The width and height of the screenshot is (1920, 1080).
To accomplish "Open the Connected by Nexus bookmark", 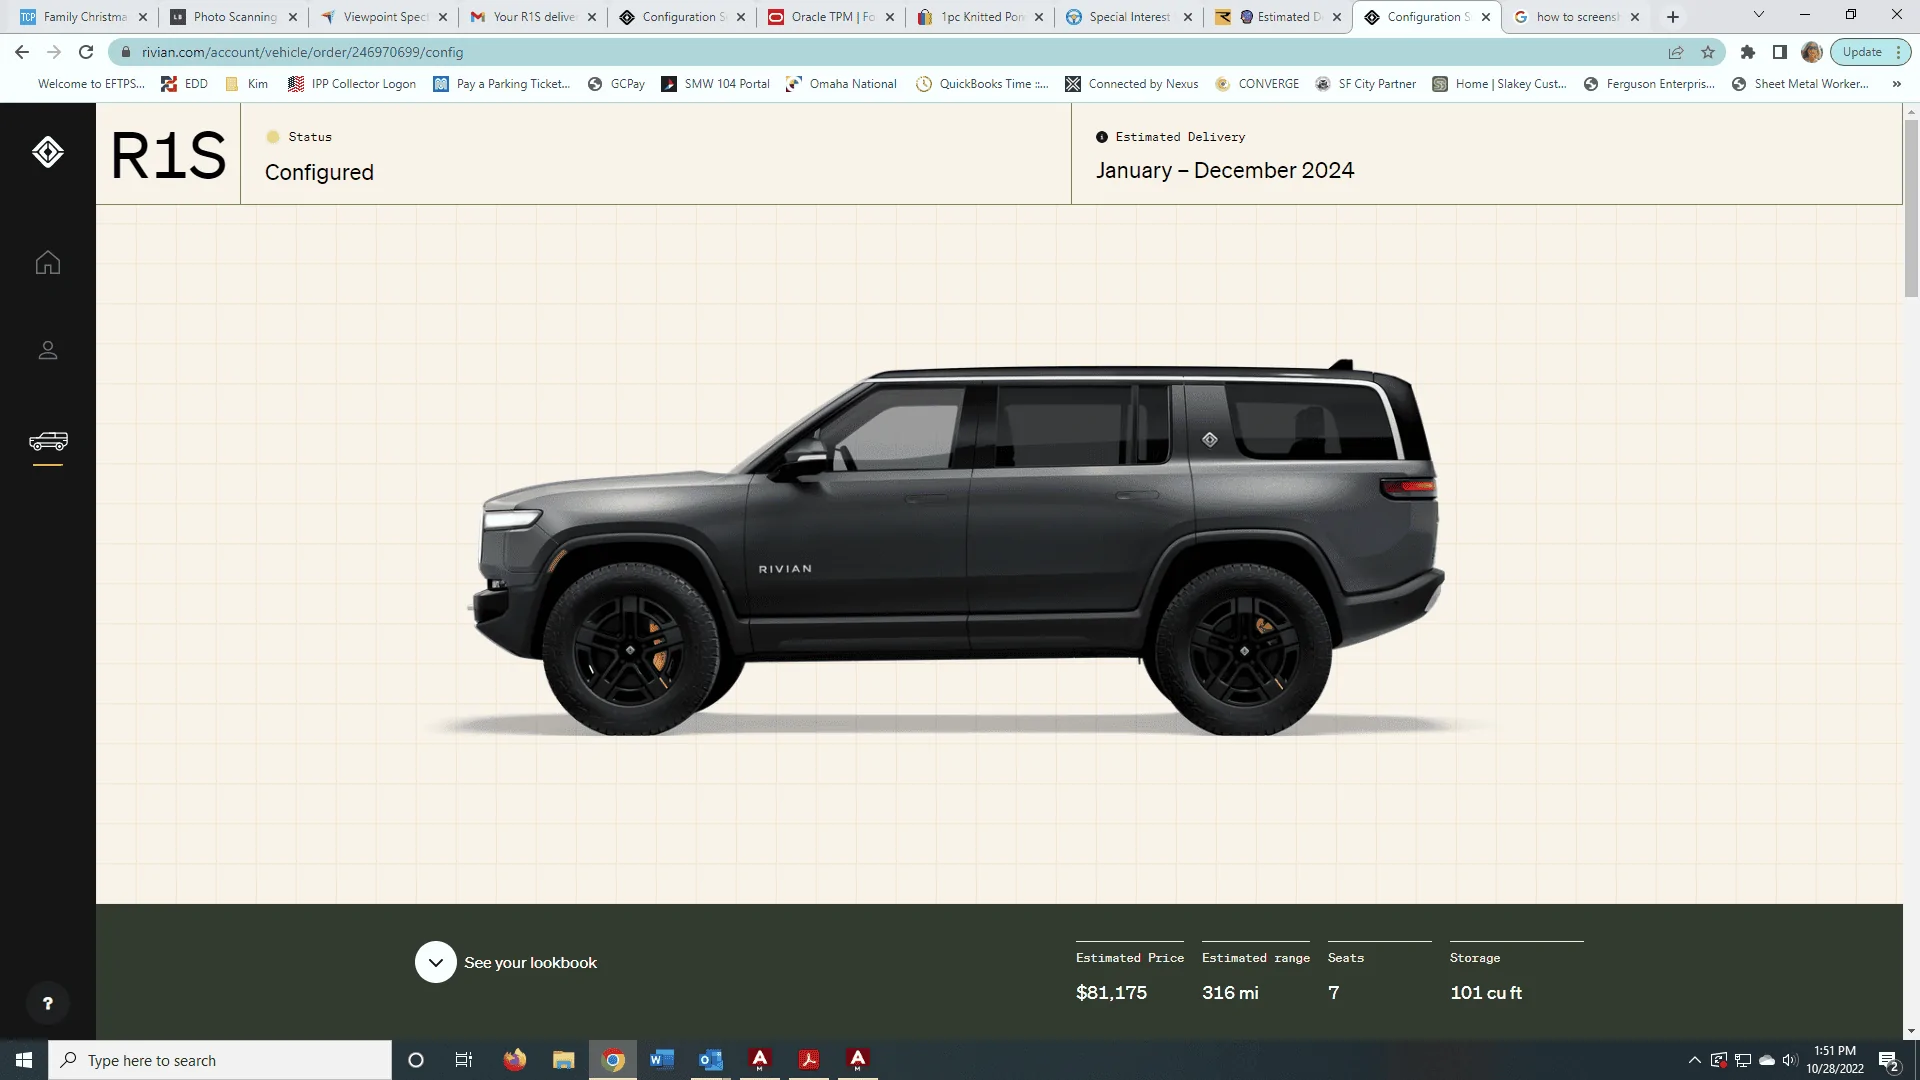I will pyautogui.click(x=1132, y=84).
